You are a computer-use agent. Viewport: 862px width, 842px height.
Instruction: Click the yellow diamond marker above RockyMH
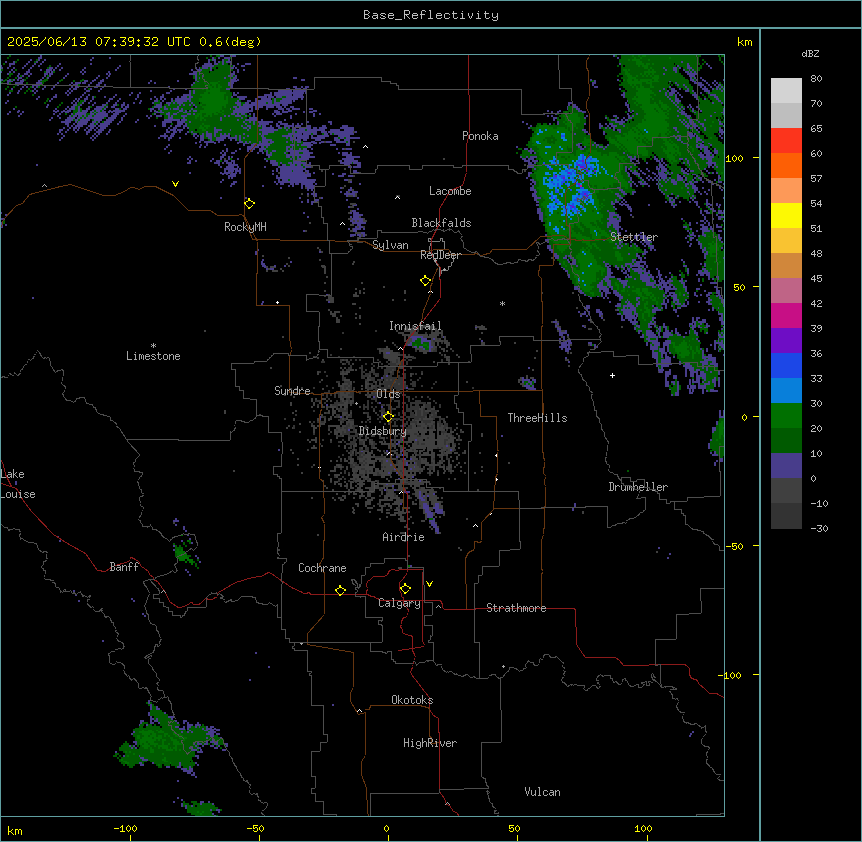pyautogui.click(x=250, y=204)
